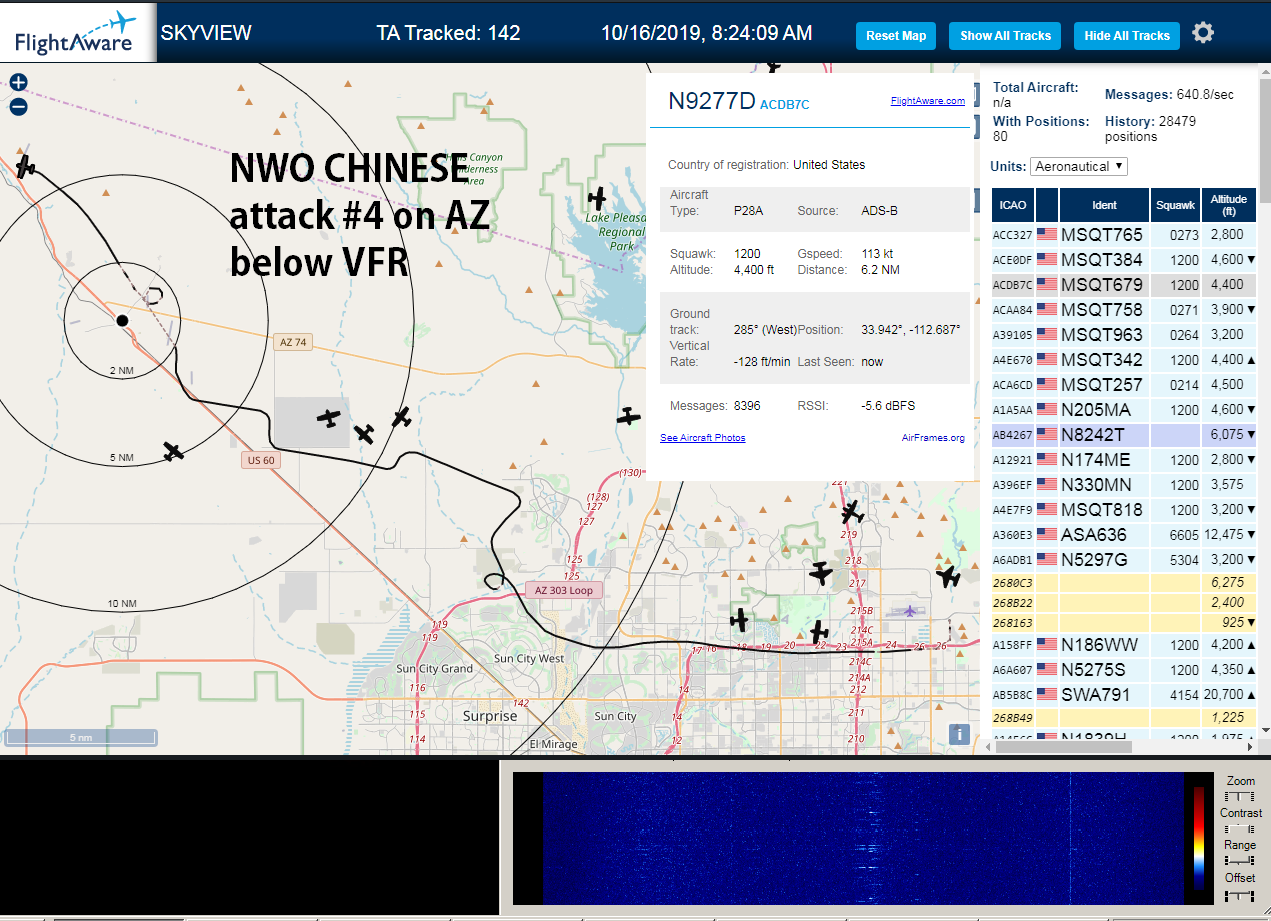The width and height of the screenshot is (1271, 921).
Task: Select the N174ME aircraft row
Action: click(1124, 460)
